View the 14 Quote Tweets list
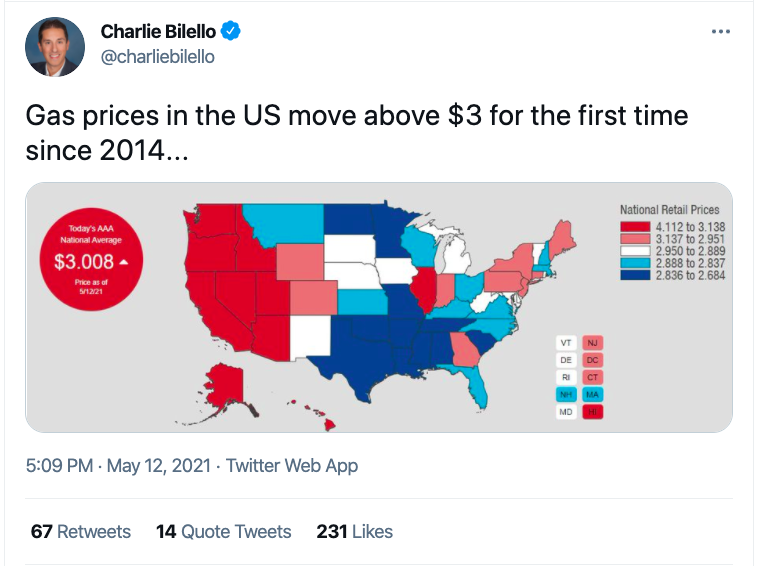This screenshot has width=760, height=566. [x=223, y=531]
